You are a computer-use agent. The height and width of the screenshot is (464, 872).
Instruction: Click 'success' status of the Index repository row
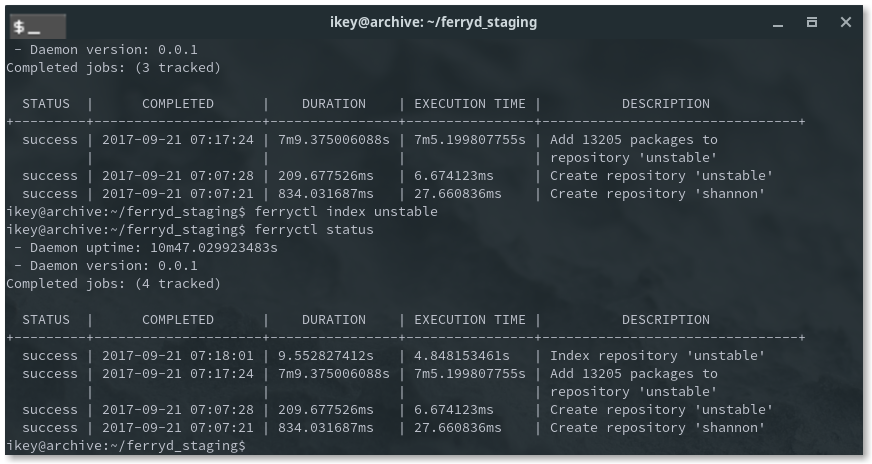[x=50, y=356]
